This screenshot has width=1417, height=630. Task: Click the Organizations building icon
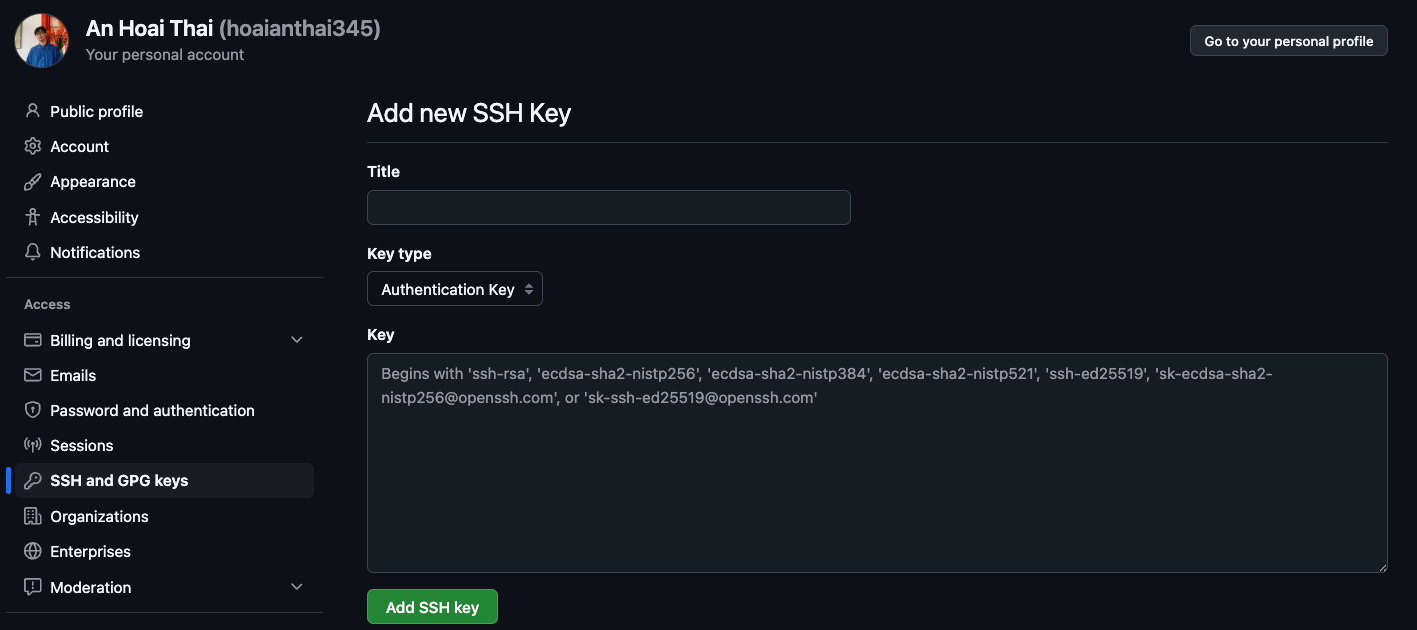tap(33, 516)
